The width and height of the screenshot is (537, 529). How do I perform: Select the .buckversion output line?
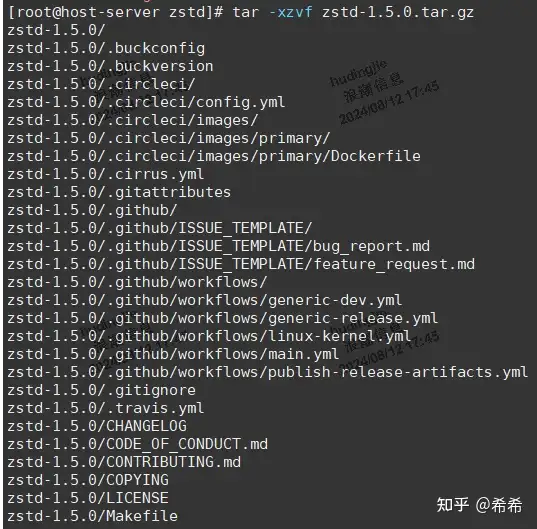(110, 66)
